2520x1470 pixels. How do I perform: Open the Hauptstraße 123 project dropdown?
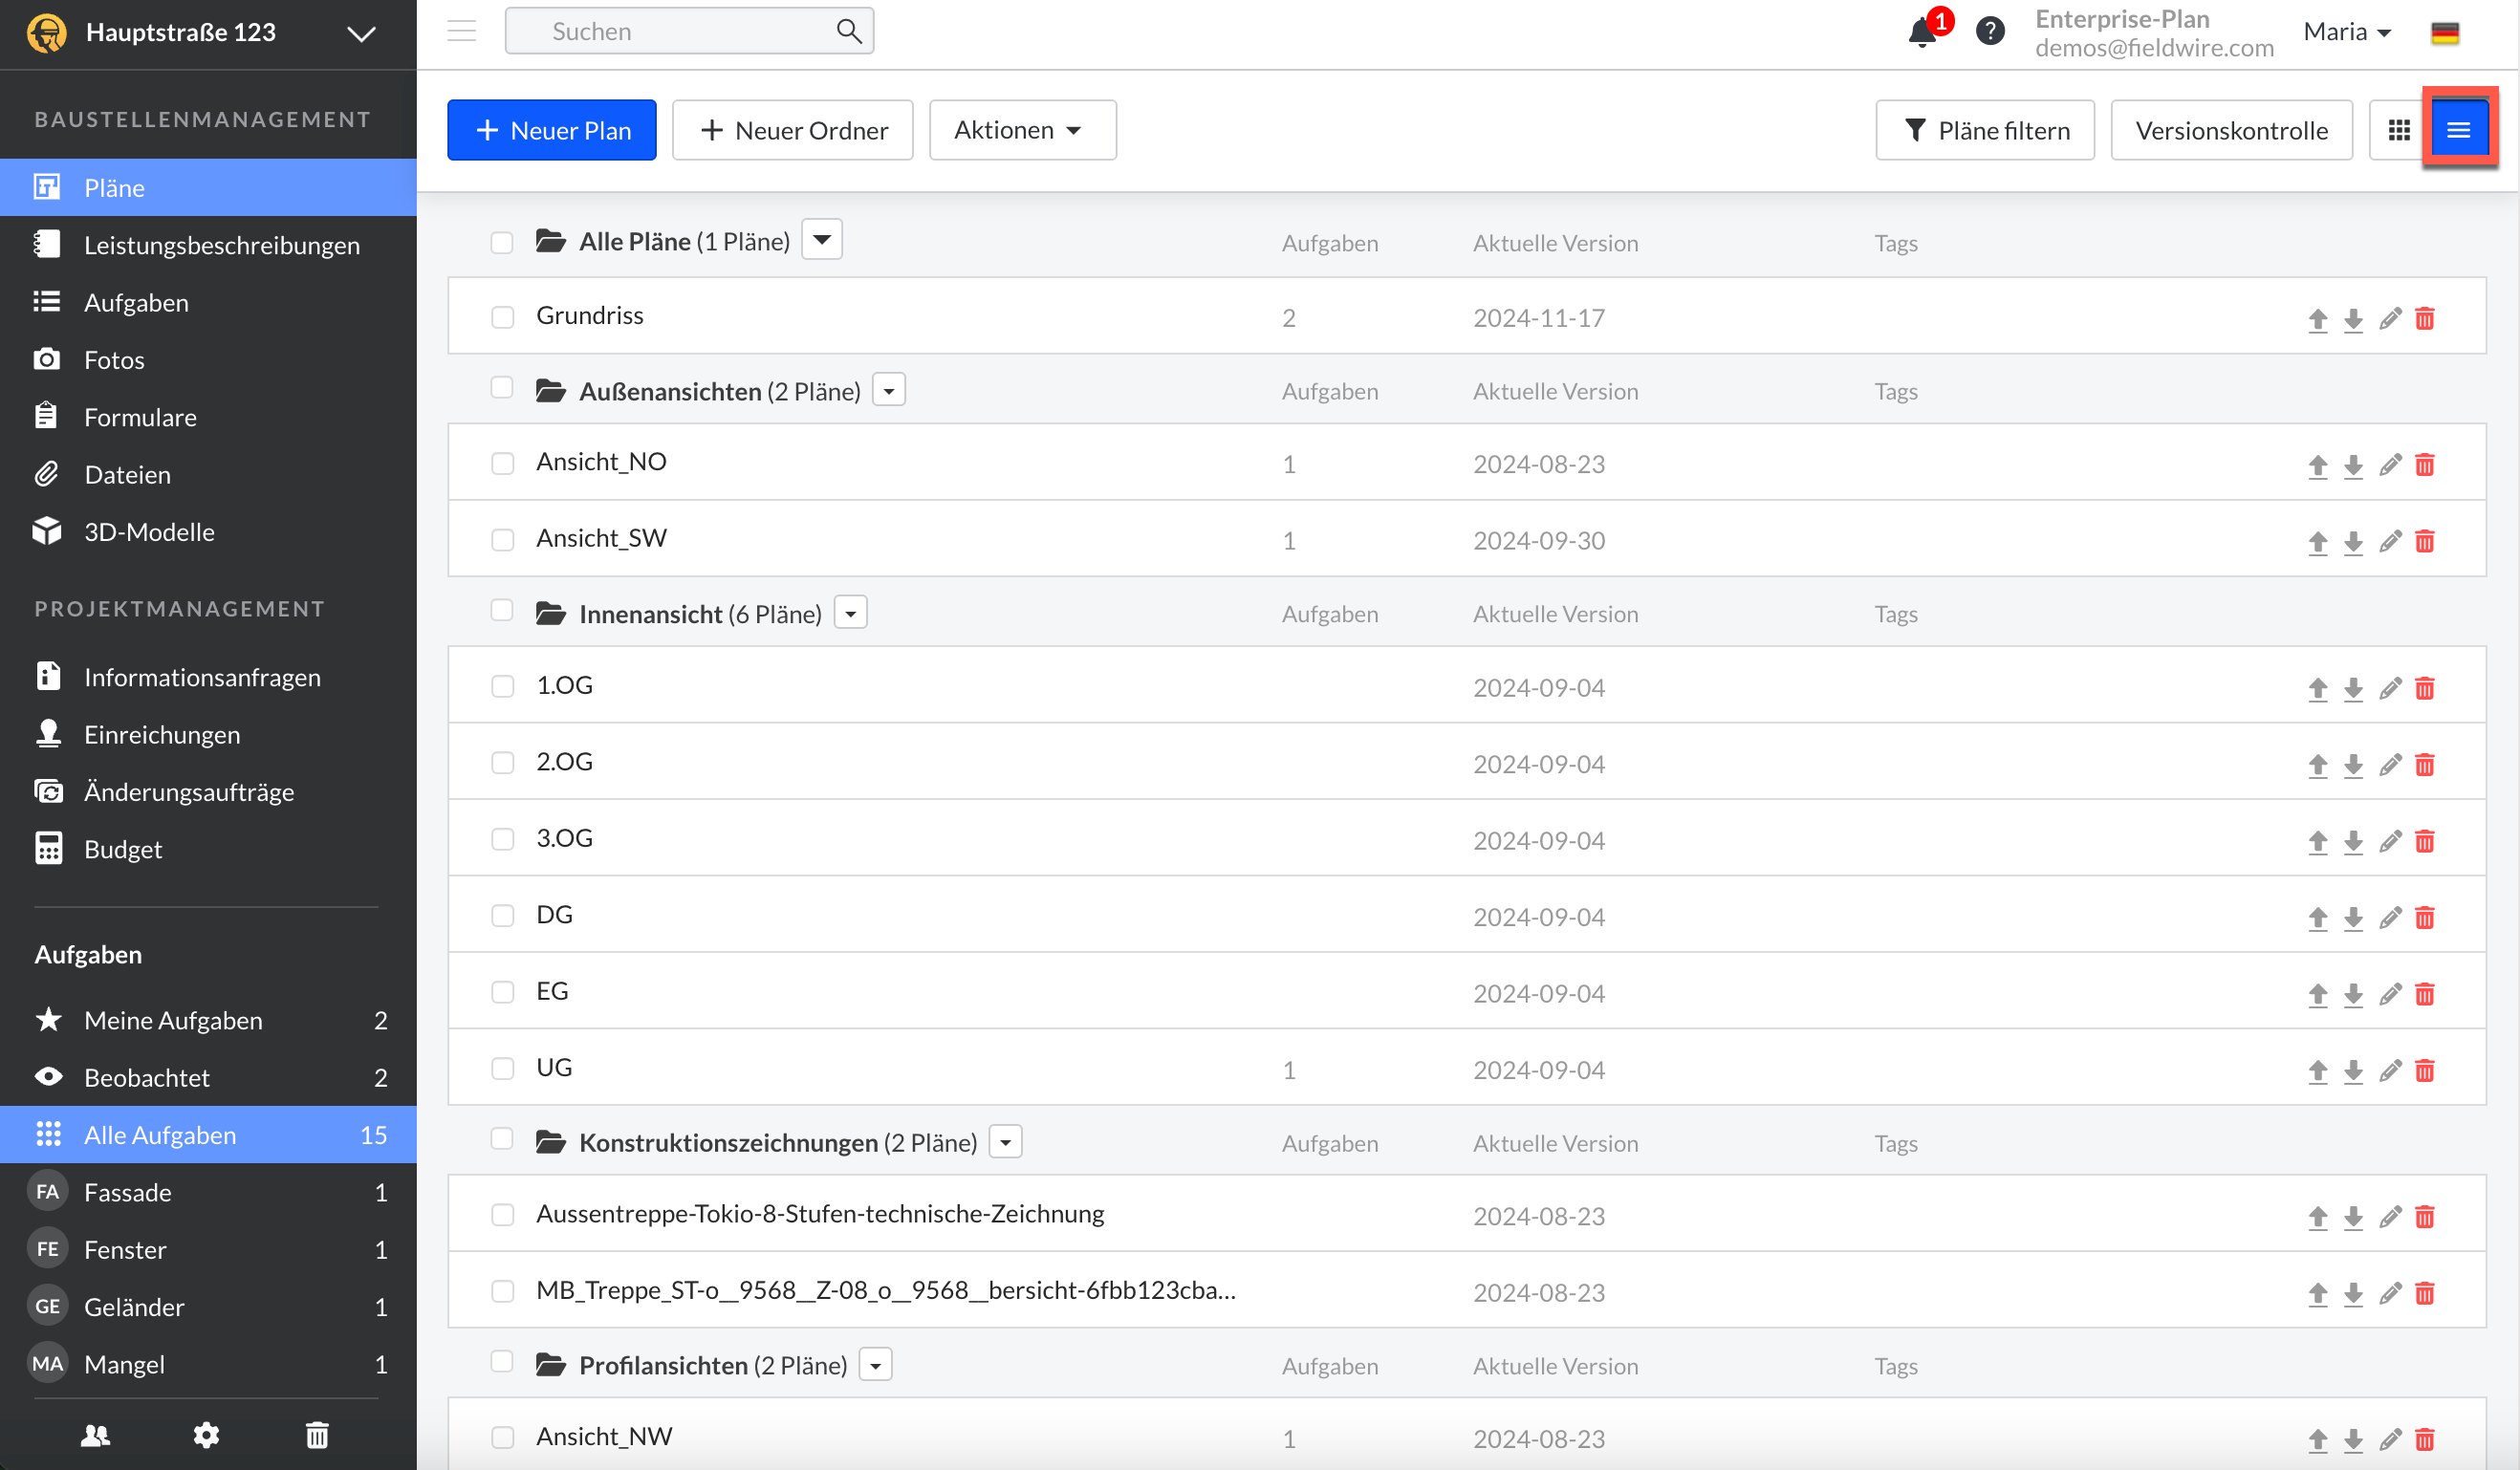(361, 33)
